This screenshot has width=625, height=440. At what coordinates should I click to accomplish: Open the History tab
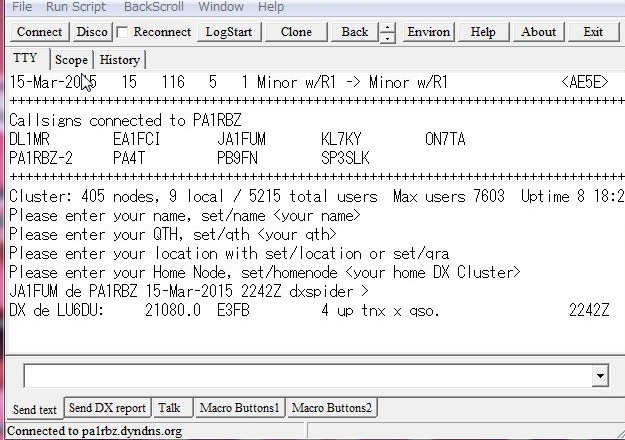click(120, 60)
